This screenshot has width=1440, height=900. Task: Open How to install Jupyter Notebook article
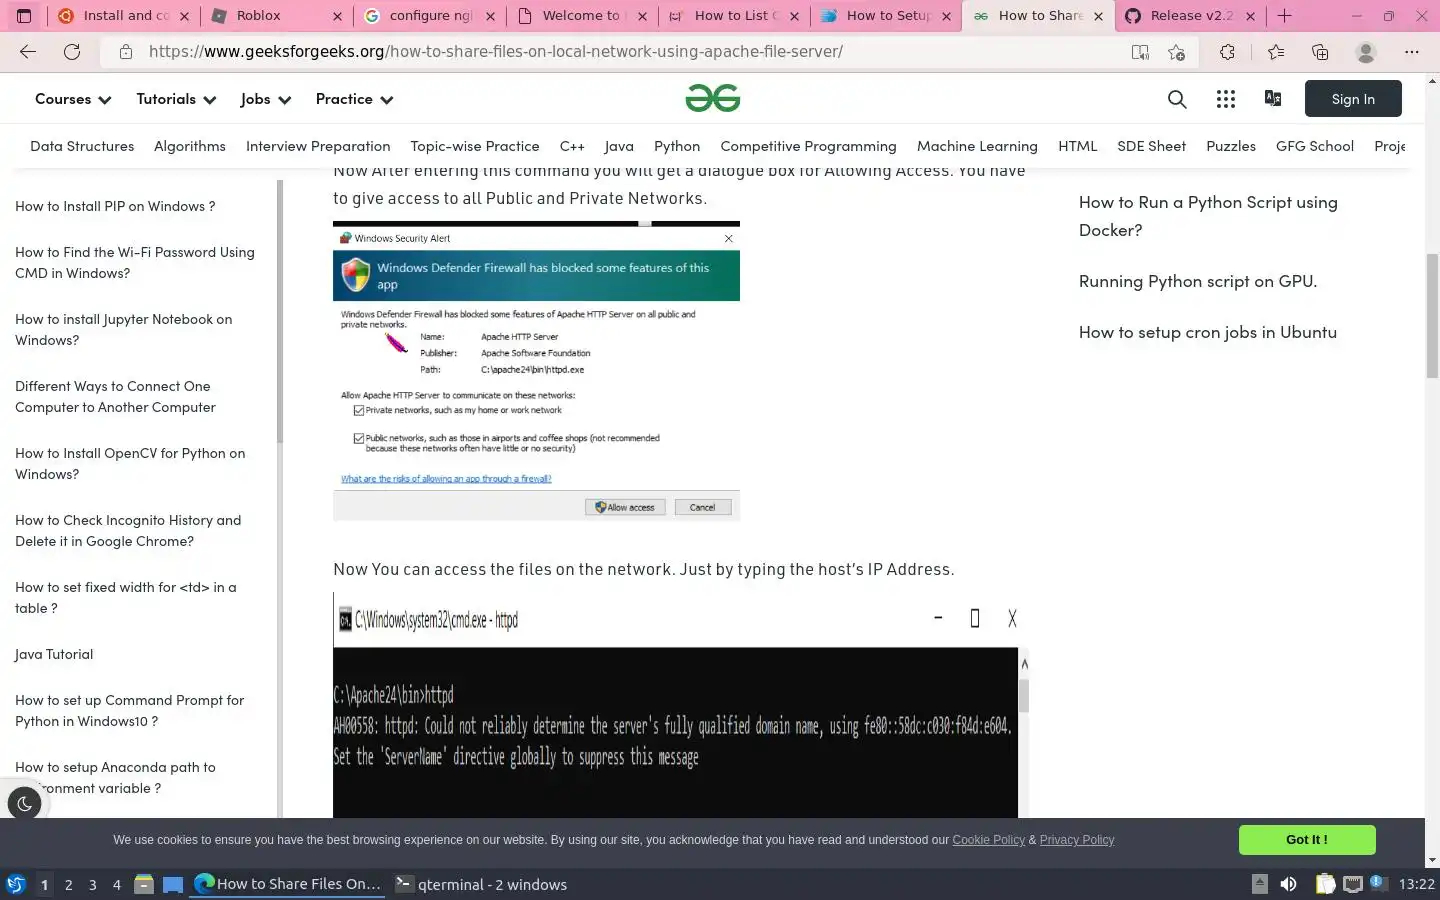point(123,330)
